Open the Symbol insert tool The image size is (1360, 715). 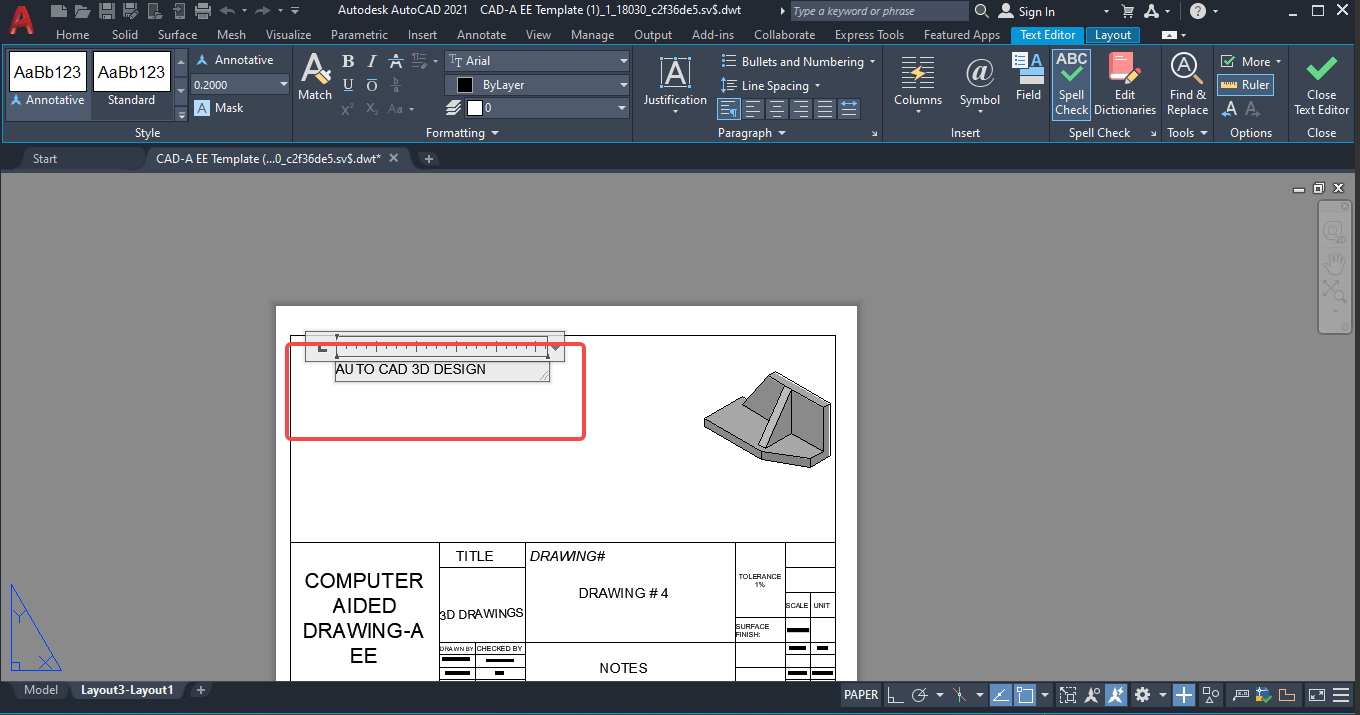[979, 81]
